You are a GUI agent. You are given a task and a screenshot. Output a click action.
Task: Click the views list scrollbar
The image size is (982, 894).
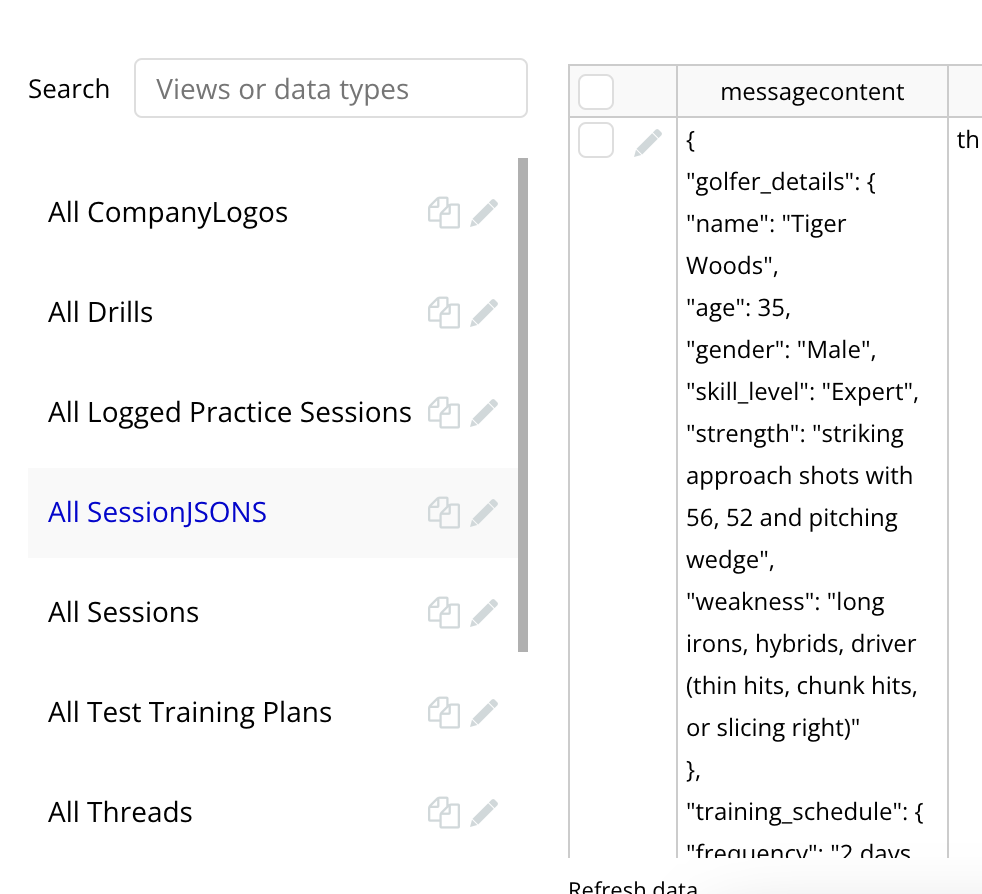(523, 405)
